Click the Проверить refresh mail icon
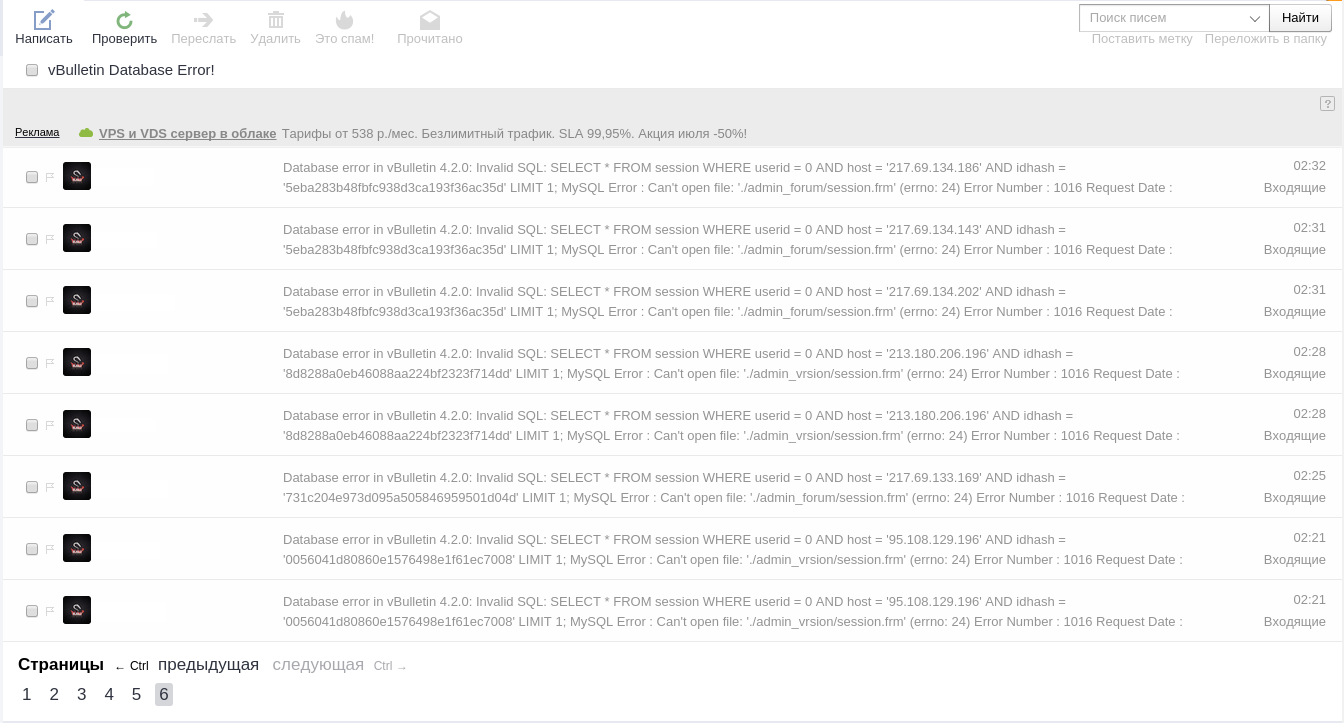 pyautogui.click(x=124, y=20)
